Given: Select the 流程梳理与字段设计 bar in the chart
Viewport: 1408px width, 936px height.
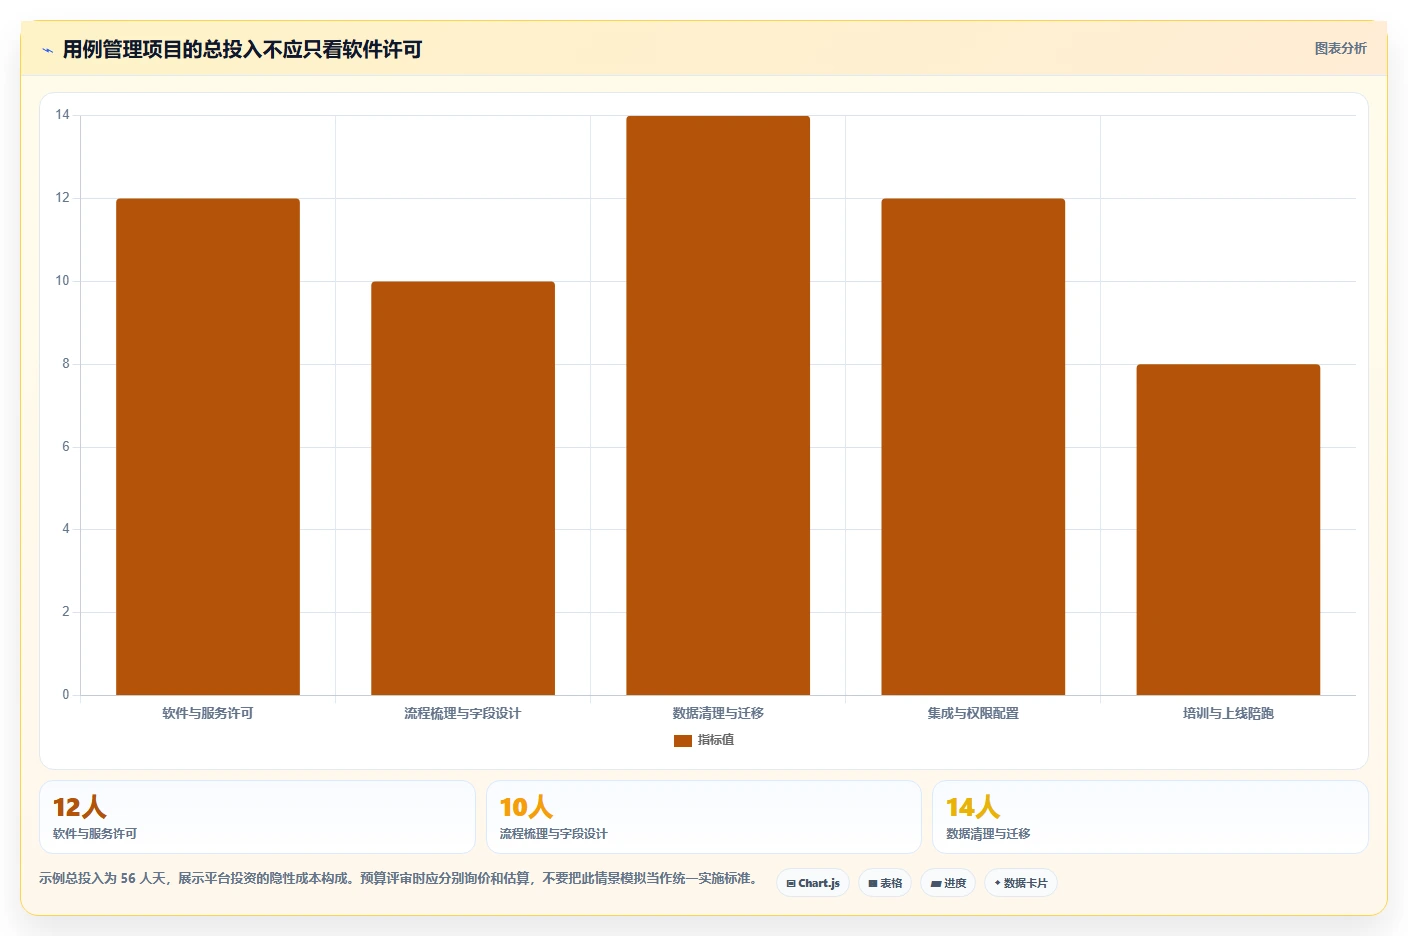Looking at the screenshot, I should pyautogui.click(x=463, y=488).
